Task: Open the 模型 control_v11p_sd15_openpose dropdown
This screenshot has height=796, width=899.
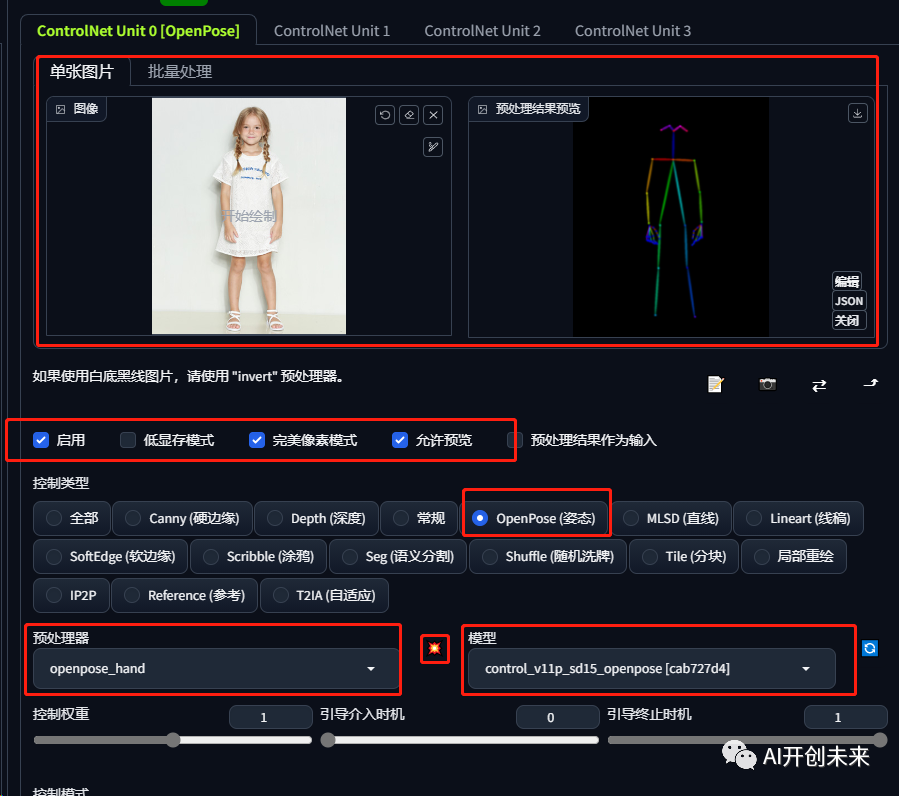Action: [652, 669]
